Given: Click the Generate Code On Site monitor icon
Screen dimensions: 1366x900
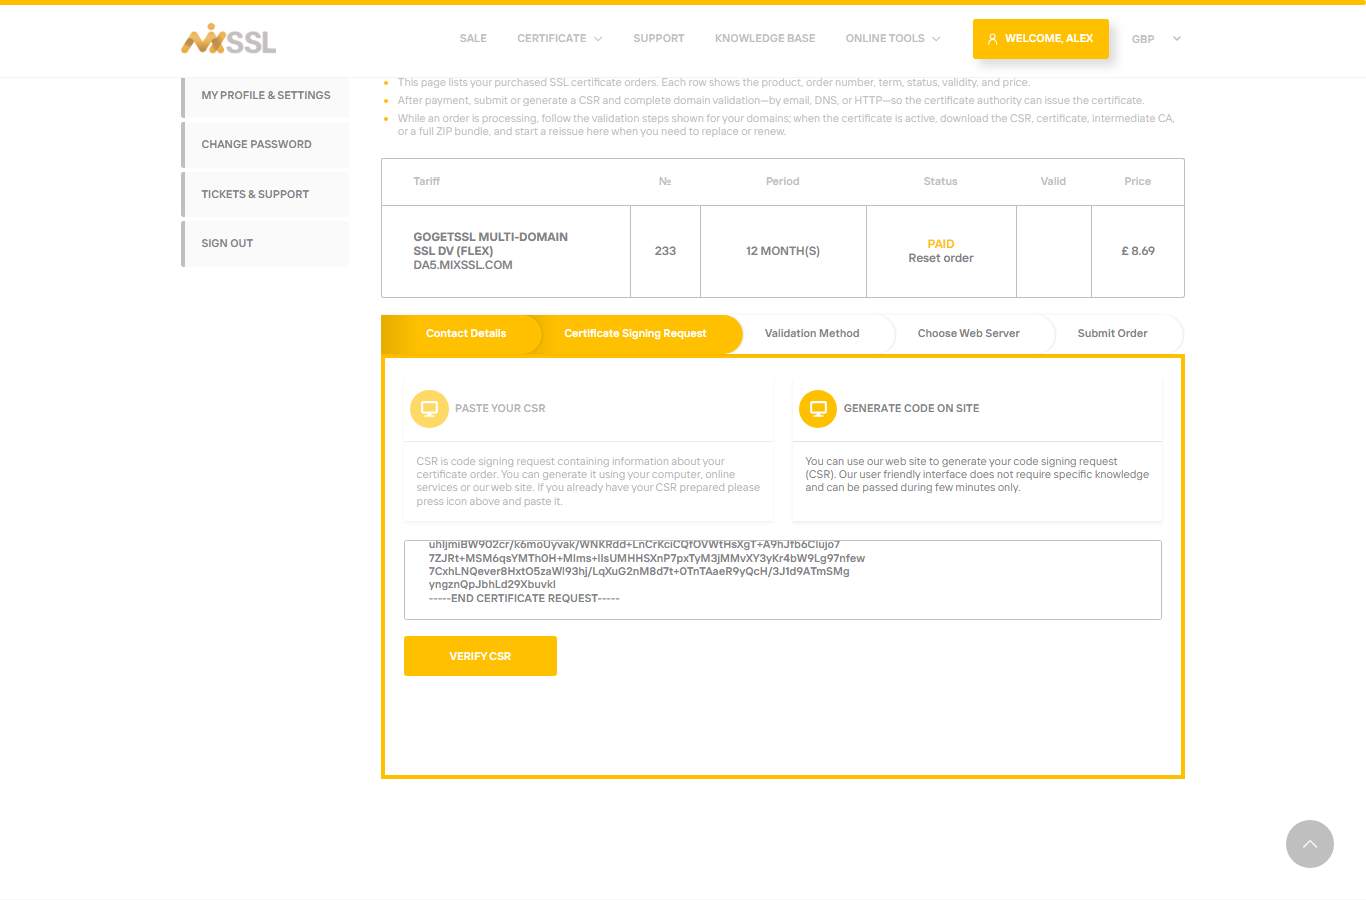Looking at the screenshot, I should [x=818, y=408].
